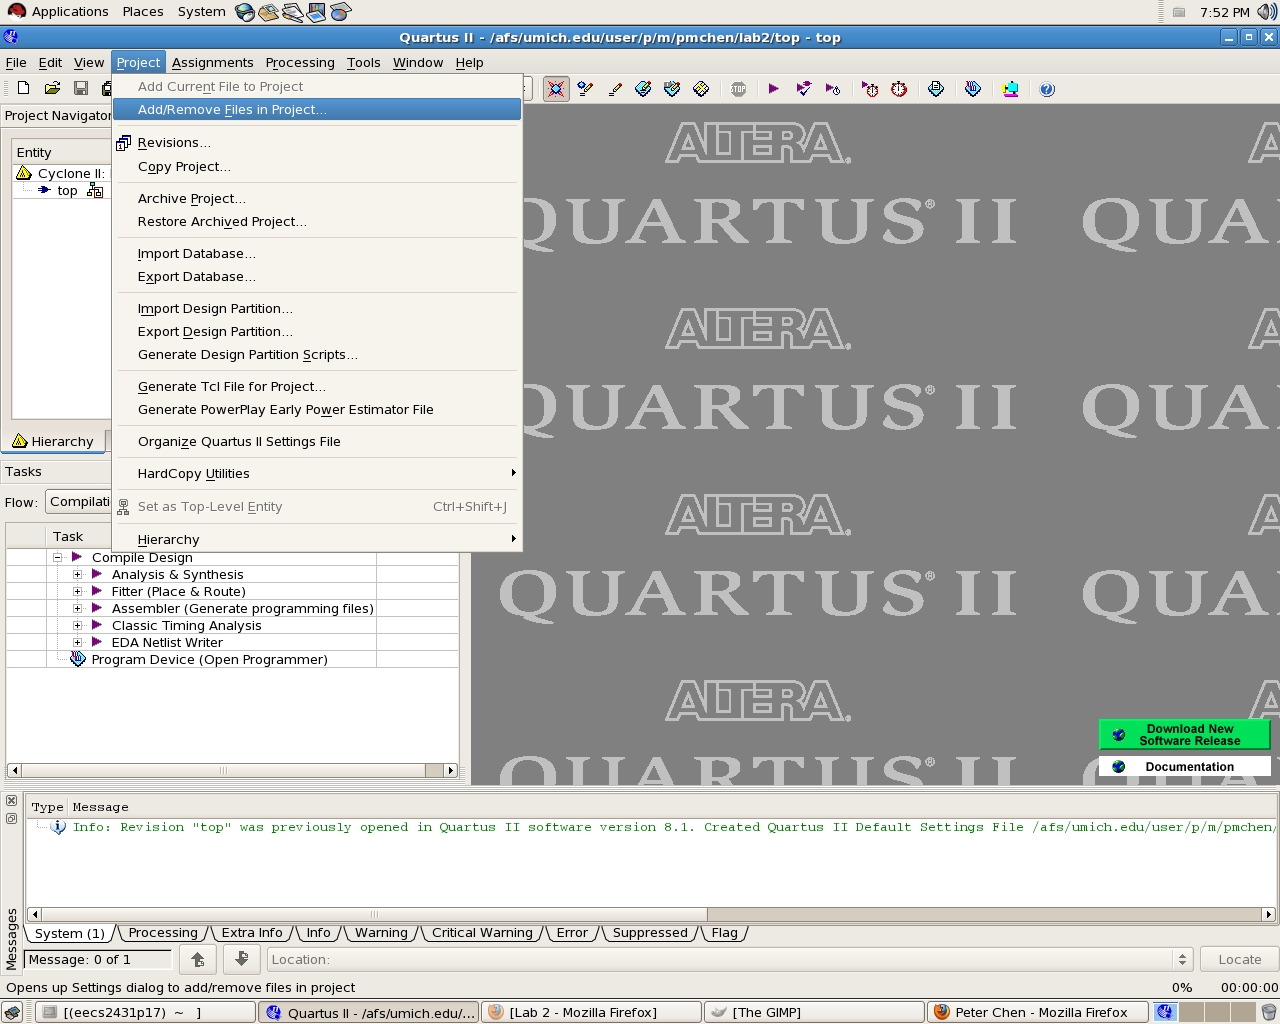Click the Locate button
The width and height of the screenshot is (1280, 1024).
pos(1239,959)
